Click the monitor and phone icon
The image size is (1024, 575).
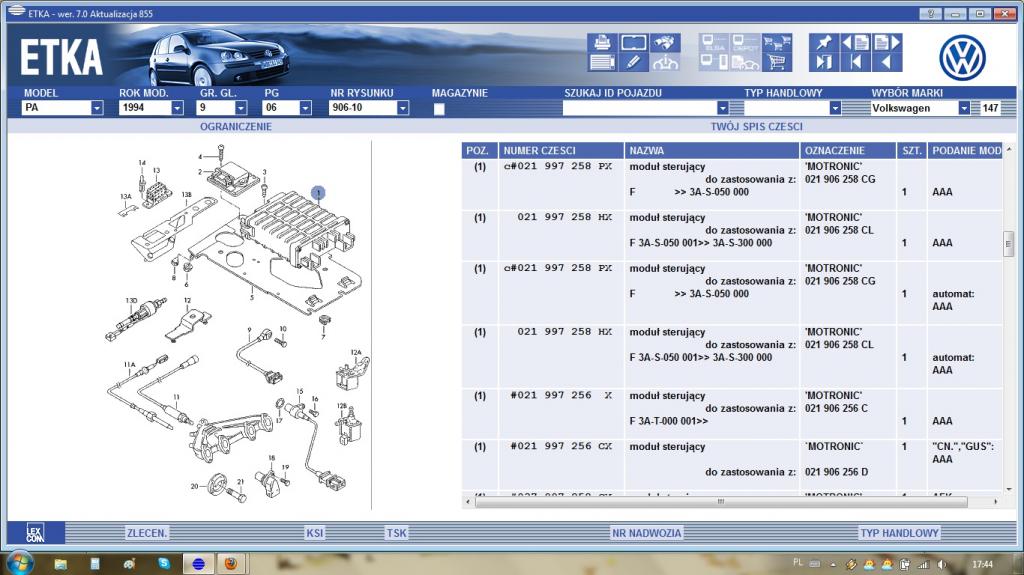pos(714,63)
